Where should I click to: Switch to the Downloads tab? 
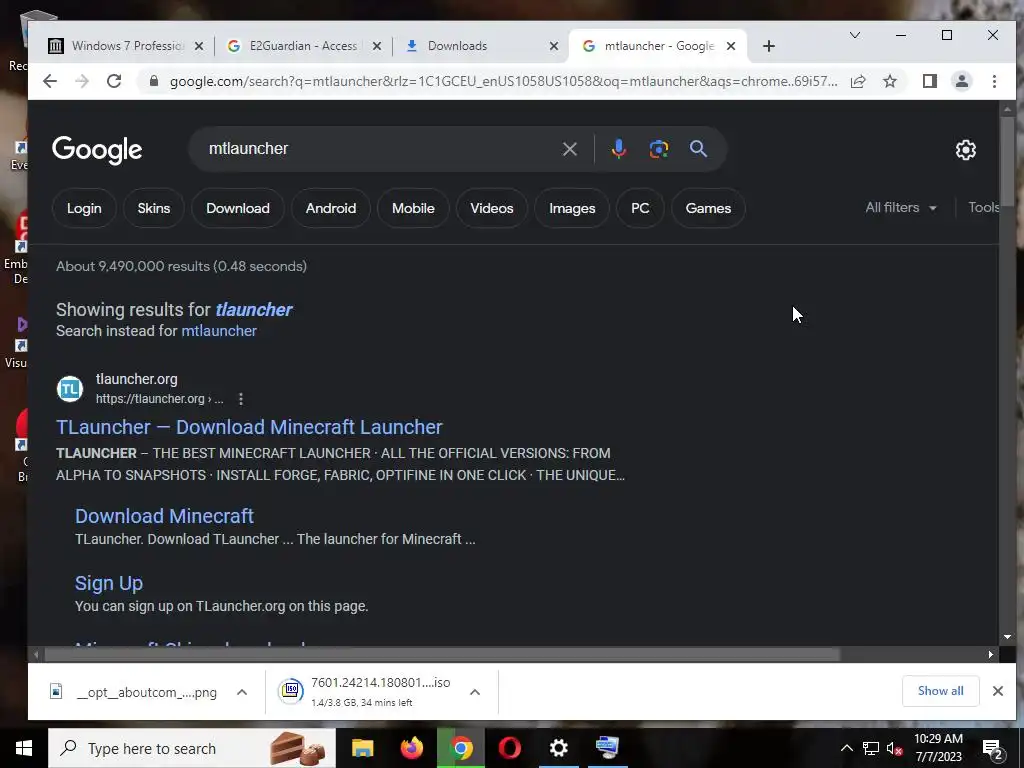pyautogui.click(x=480, y=46)
